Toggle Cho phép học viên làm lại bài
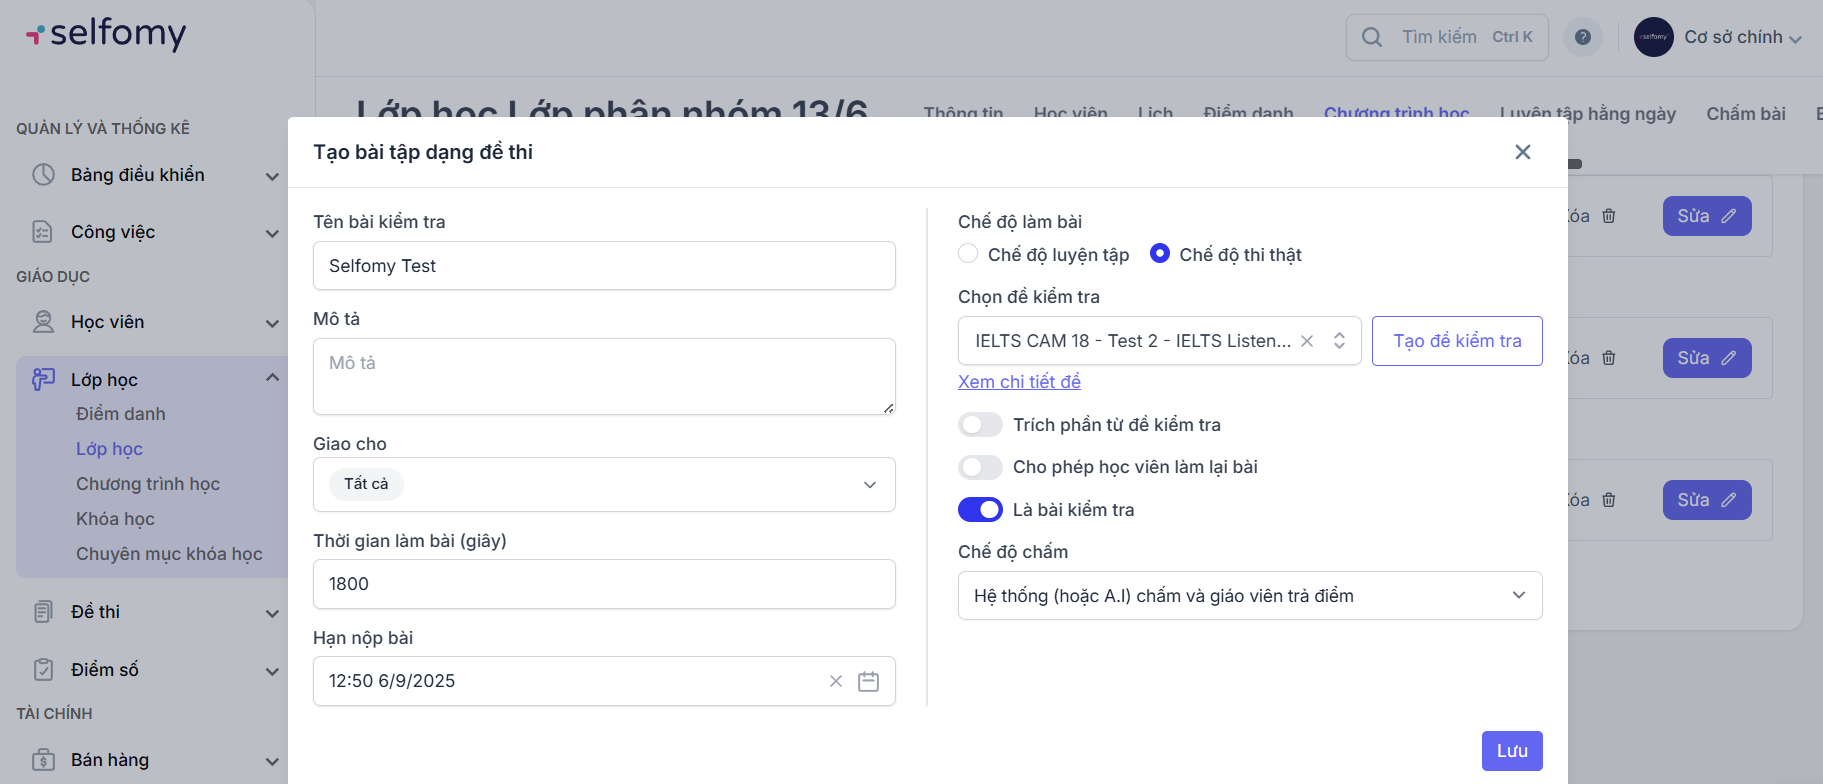 coord(980,467)
